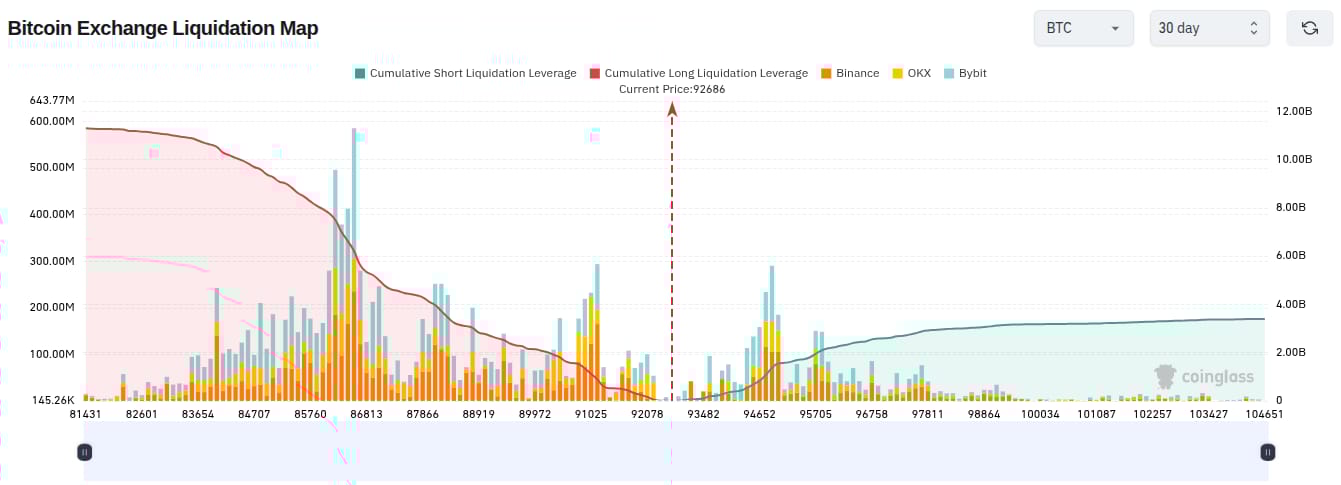
Task: Expand the 30 day range selector
Action: 1209,28
